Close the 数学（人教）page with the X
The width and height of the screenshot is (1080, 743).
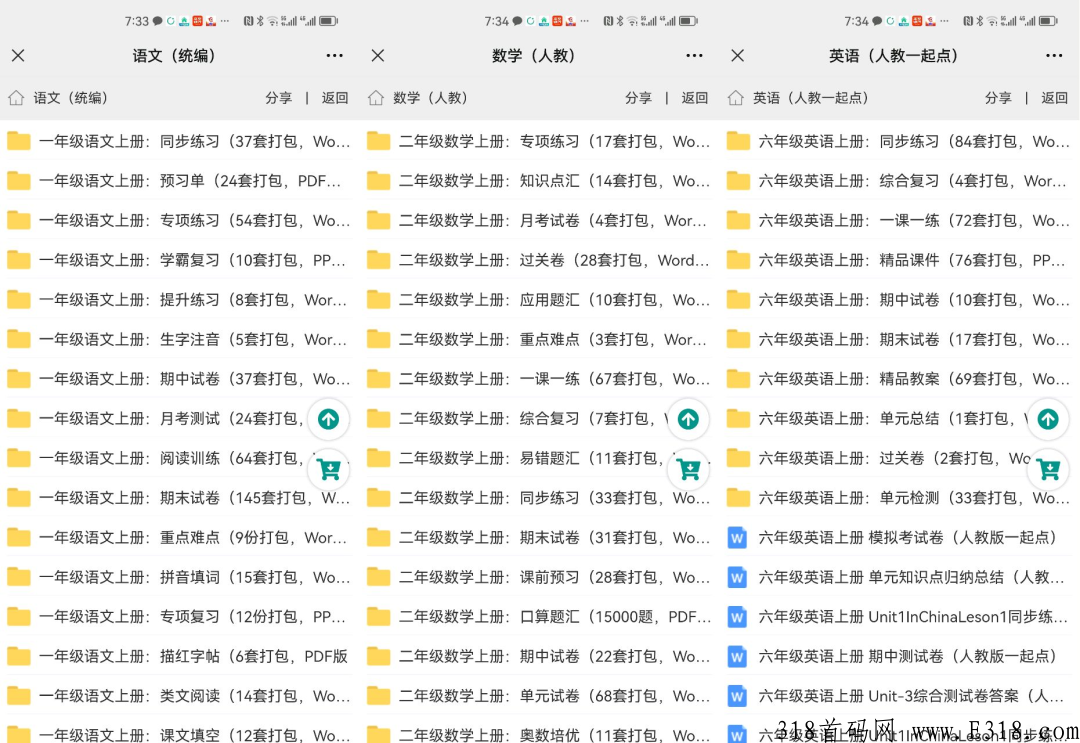click(378, 56)
